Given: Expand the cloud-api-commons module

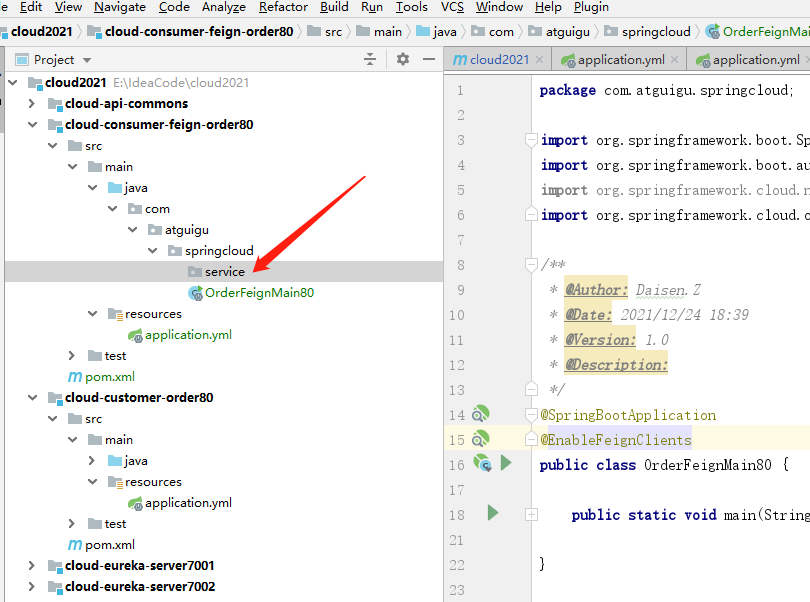Looking at the screenshot, I should [x=32, y=103].
